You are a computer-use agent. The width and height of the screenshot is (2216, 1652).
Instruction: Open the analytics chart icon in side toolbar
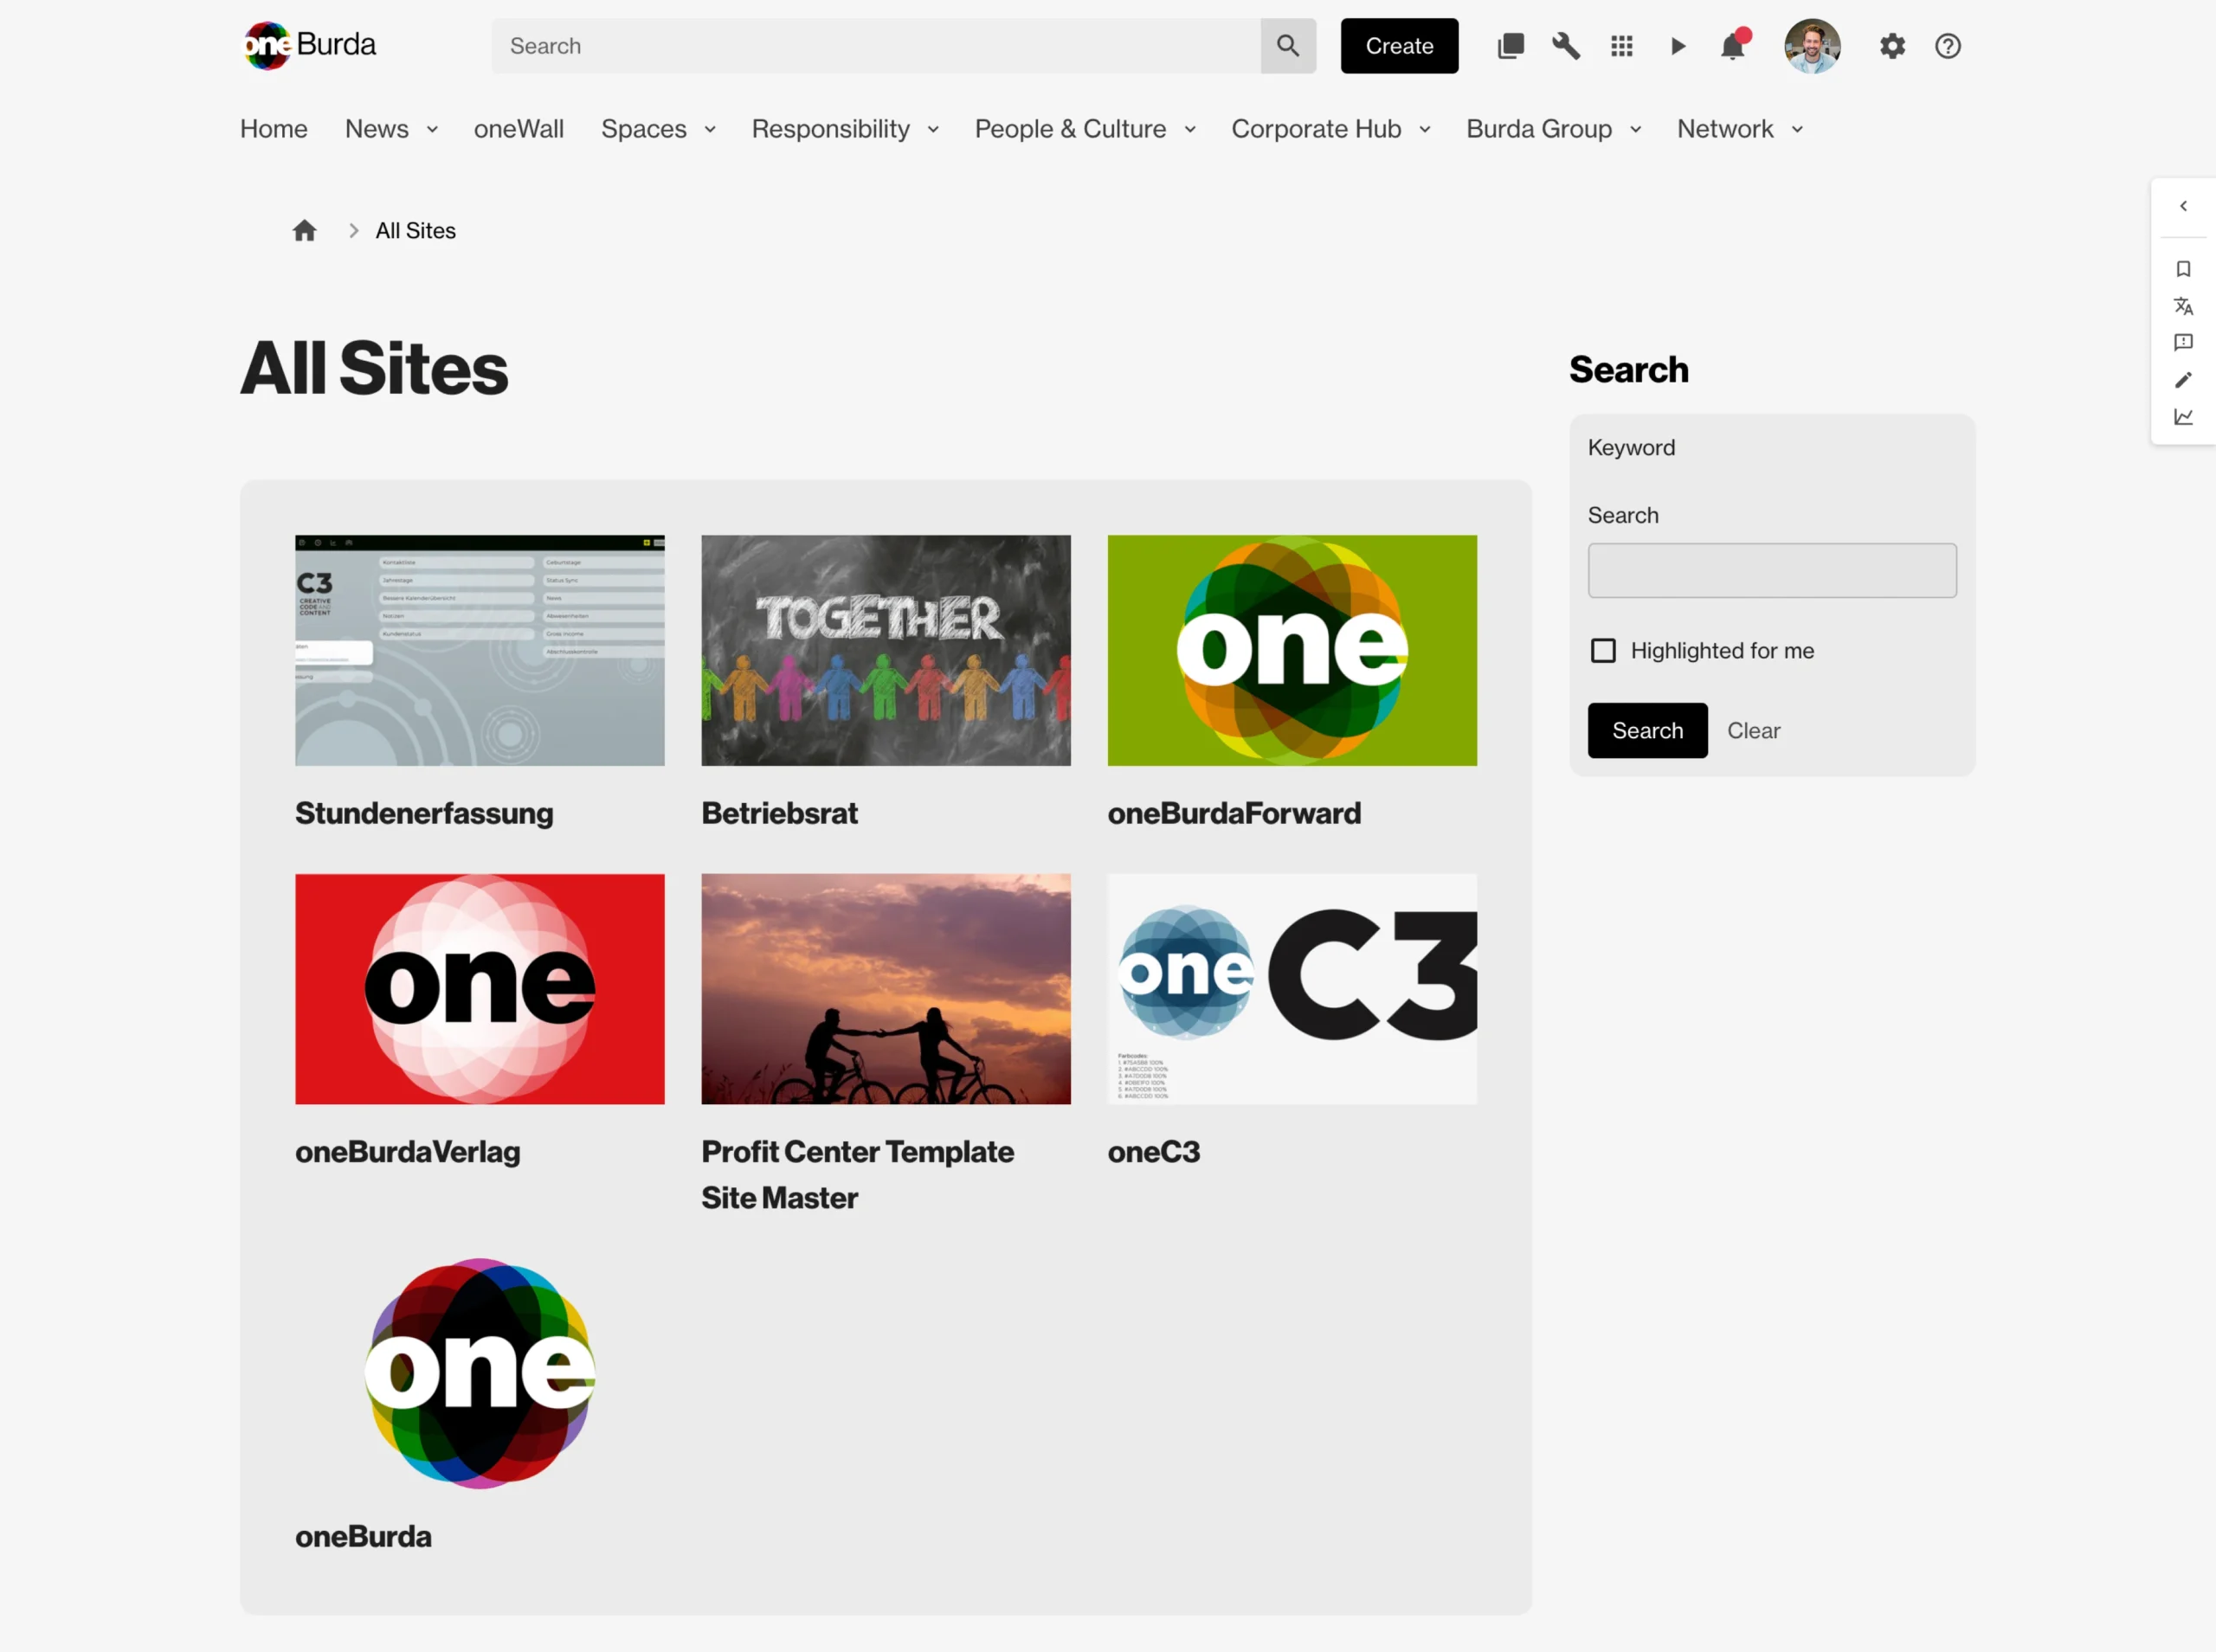click(2183, 417)
